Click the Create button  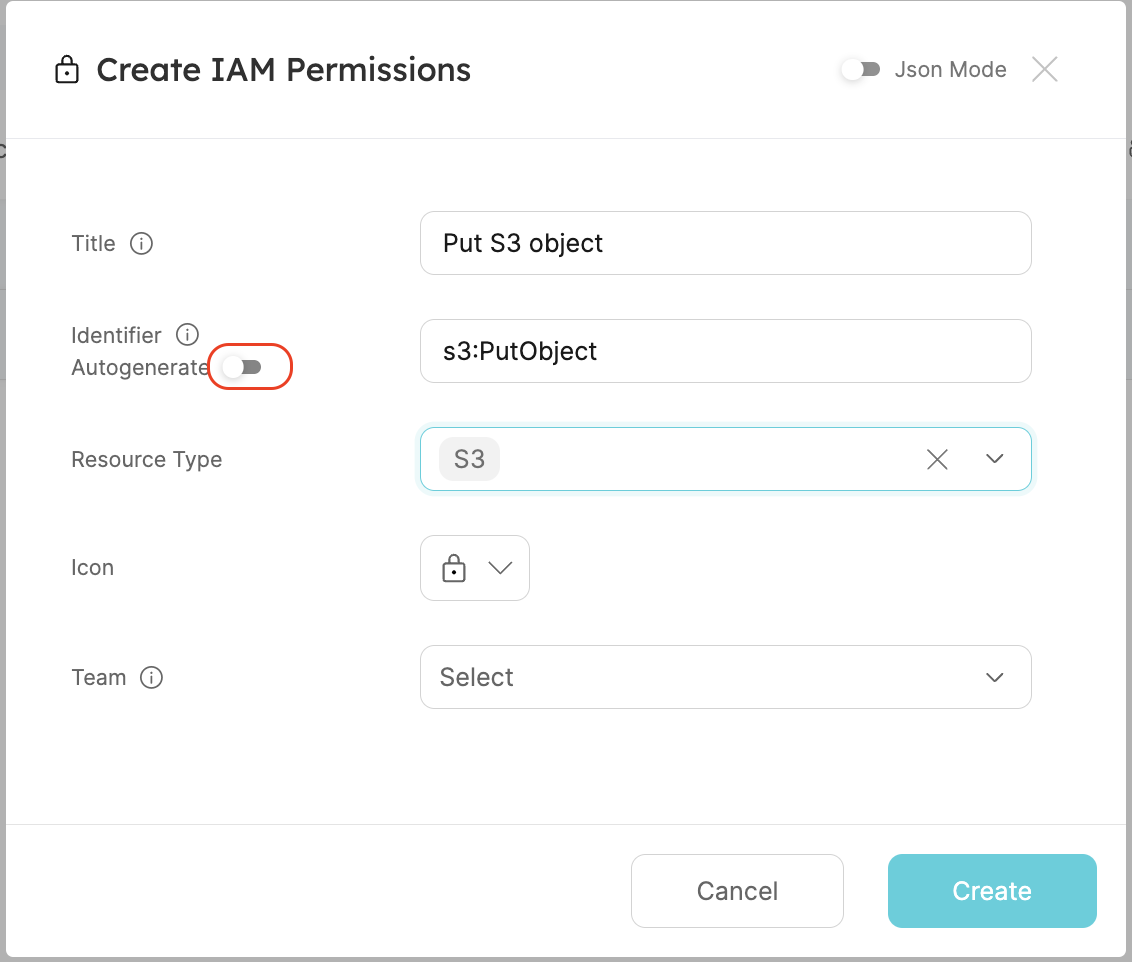[992, 891]
